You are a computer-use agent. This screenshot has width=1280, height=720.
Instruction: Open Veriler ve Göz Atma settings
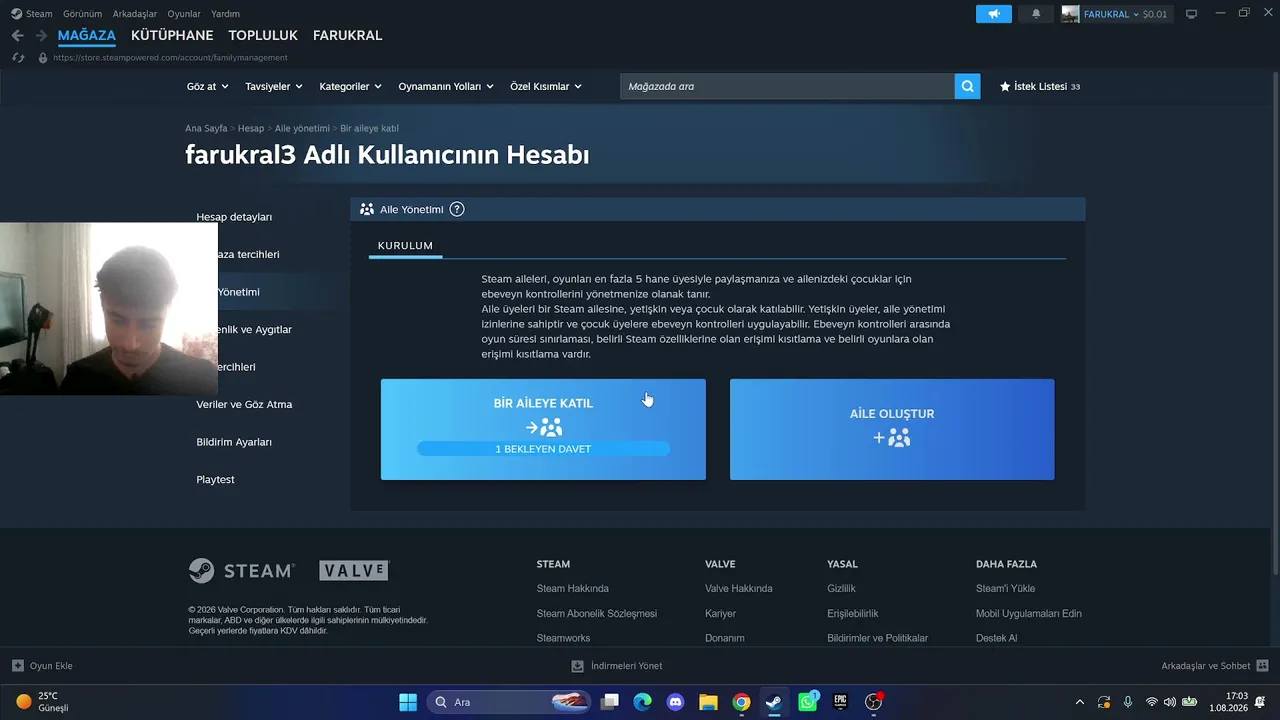point(244,404)
